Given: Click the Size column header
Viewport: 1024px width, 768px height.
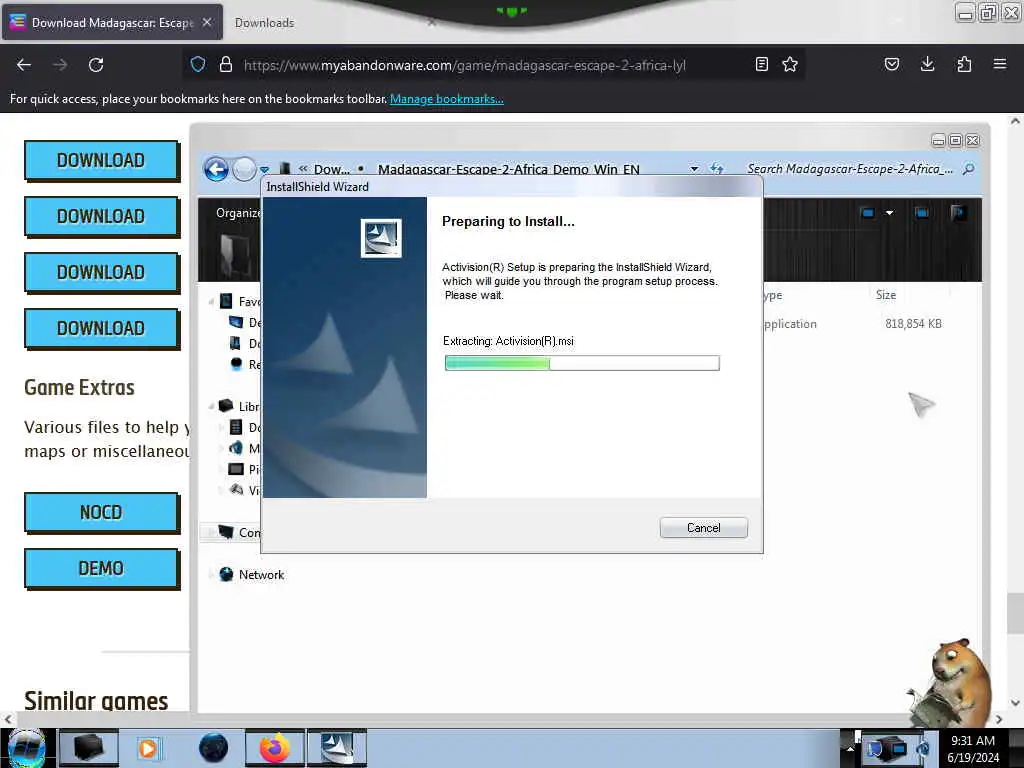Looking at the screenshot, I should (886, 295).
